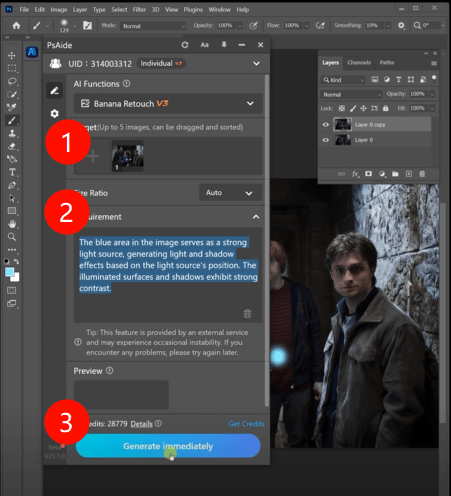Toggle pixel layer filter
Screen dimensions: 451x496
point(375,80)
